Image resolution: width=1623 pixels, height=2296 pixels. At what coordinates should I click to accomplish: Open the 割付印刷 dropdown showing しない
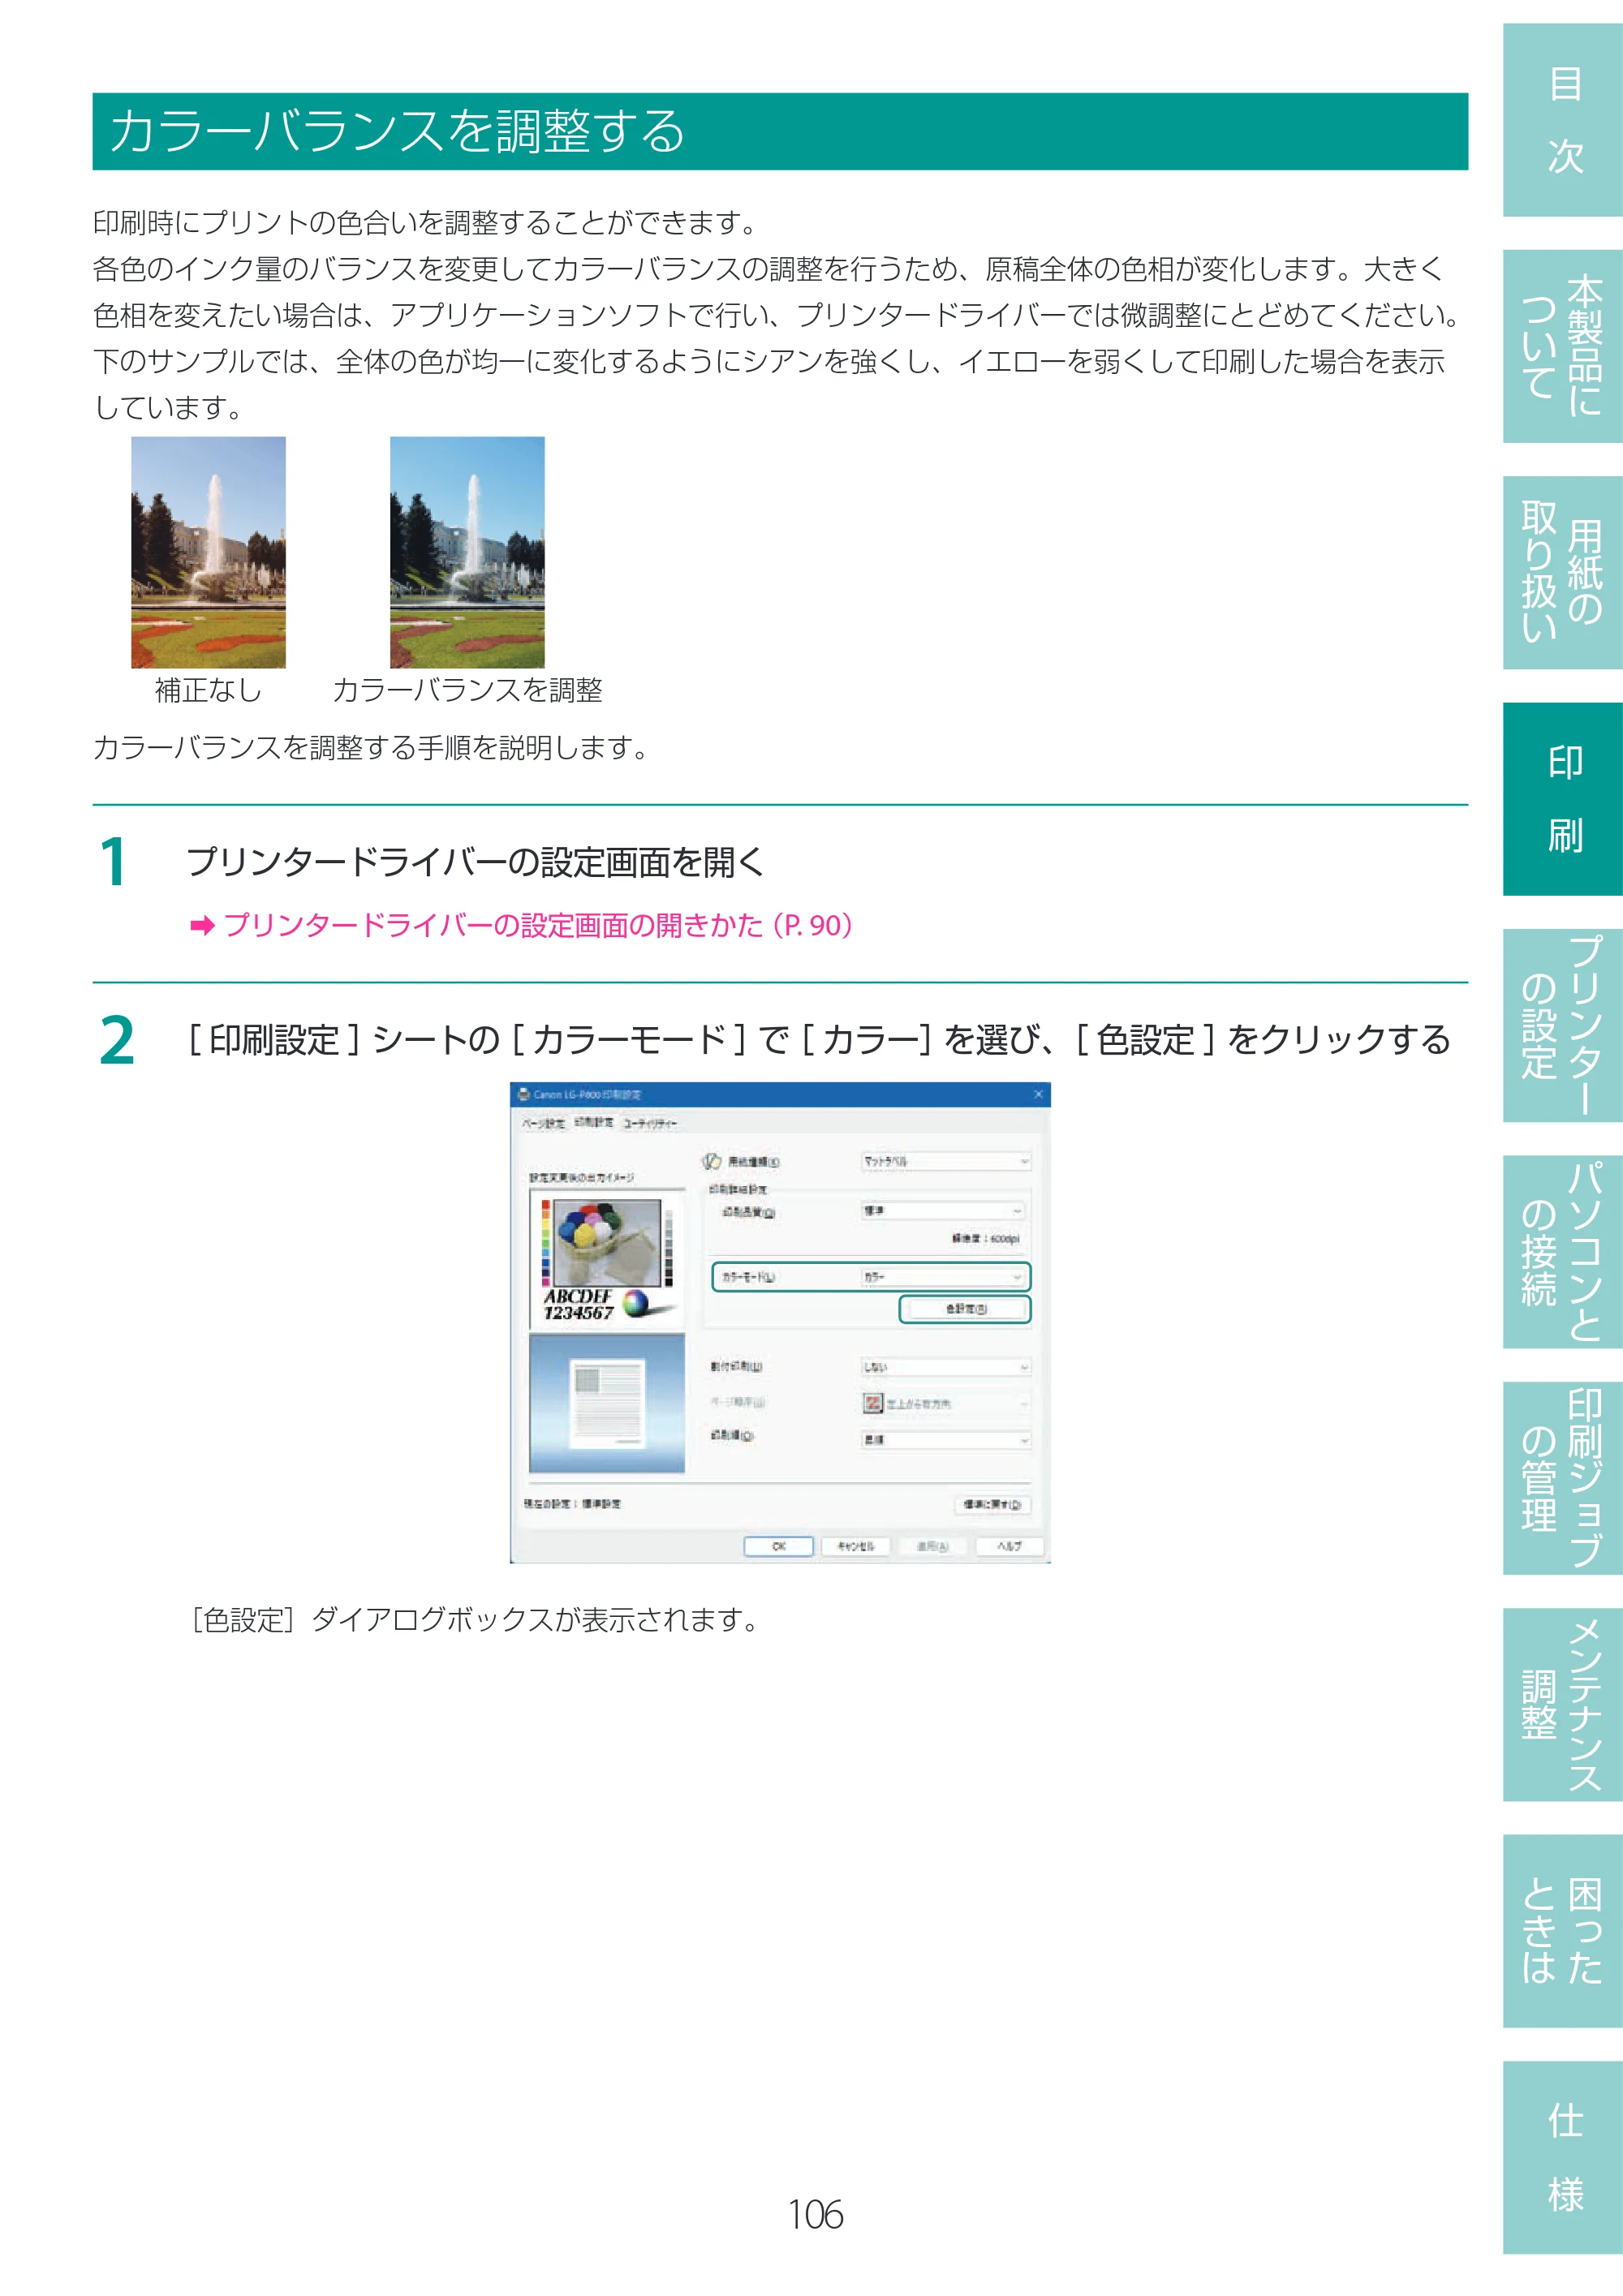coord(945,1367)
